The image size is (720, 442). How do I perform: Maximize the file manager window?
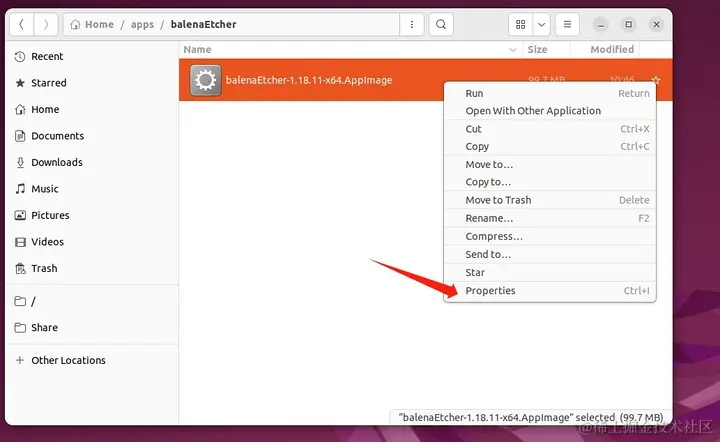click(x=629, y=24)
